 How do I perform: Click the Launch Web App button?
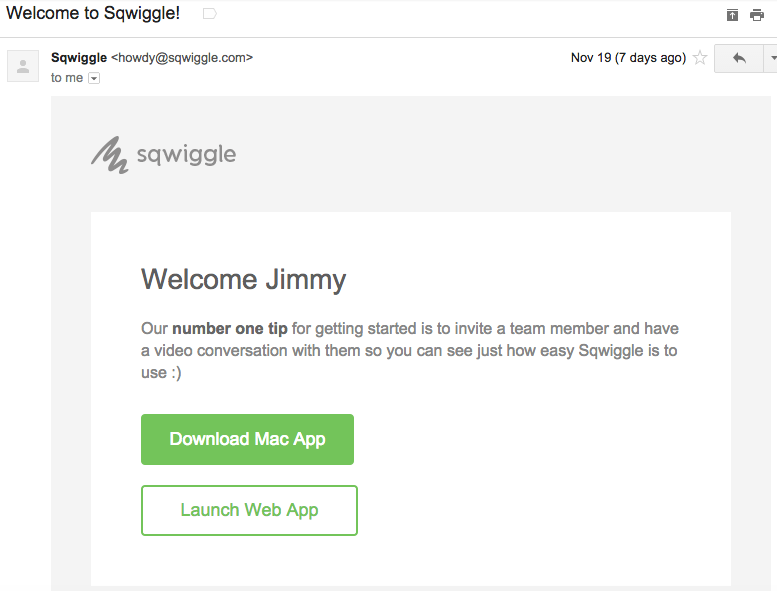pos(249,510)
